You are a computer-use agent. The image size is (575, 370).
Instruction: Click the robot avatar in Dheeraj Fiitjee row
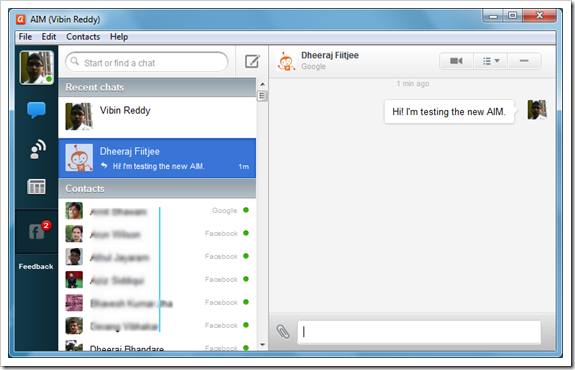point(79,157)
